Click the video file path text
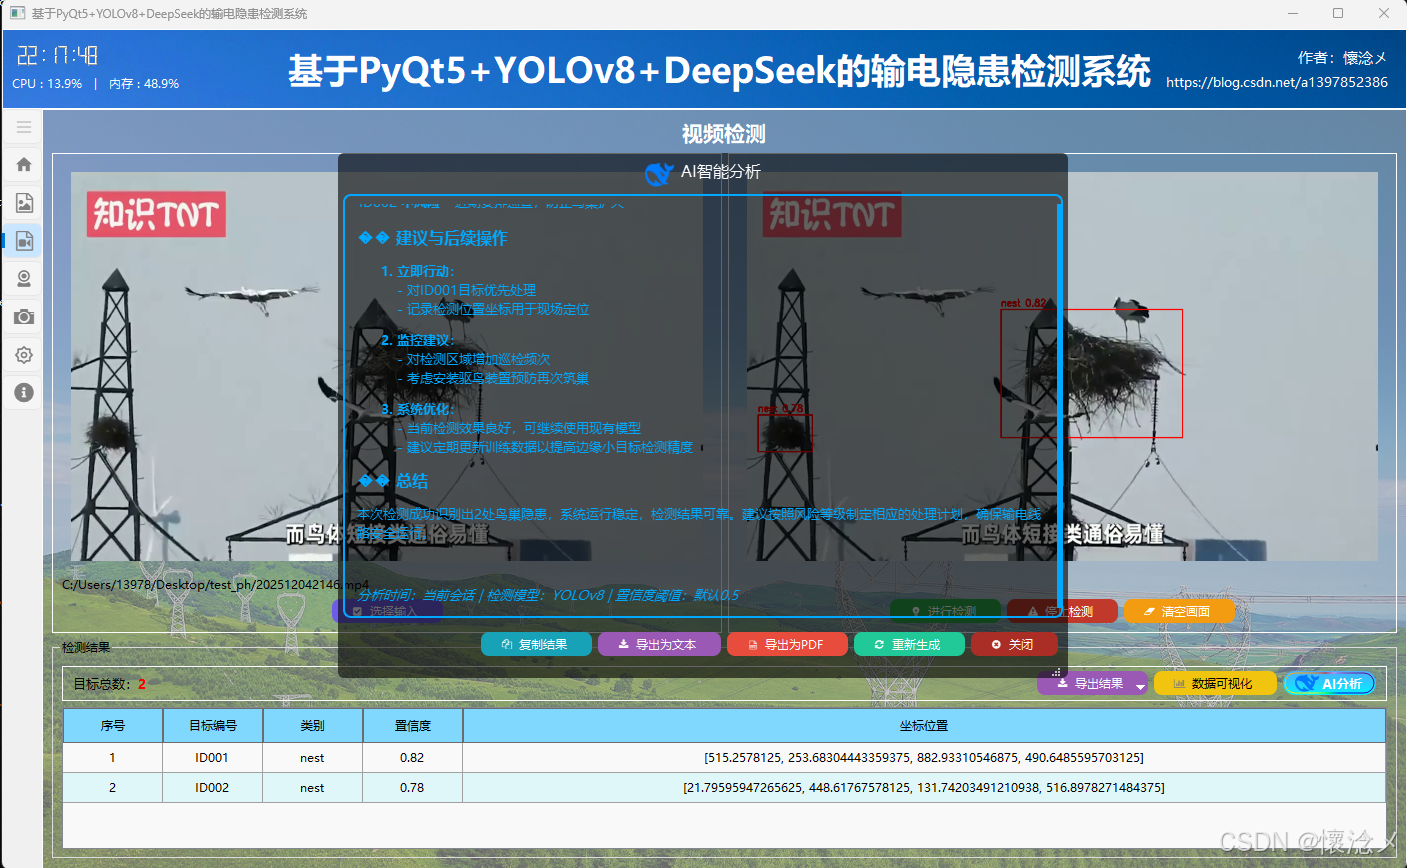1407x868 pixels. 215,585
